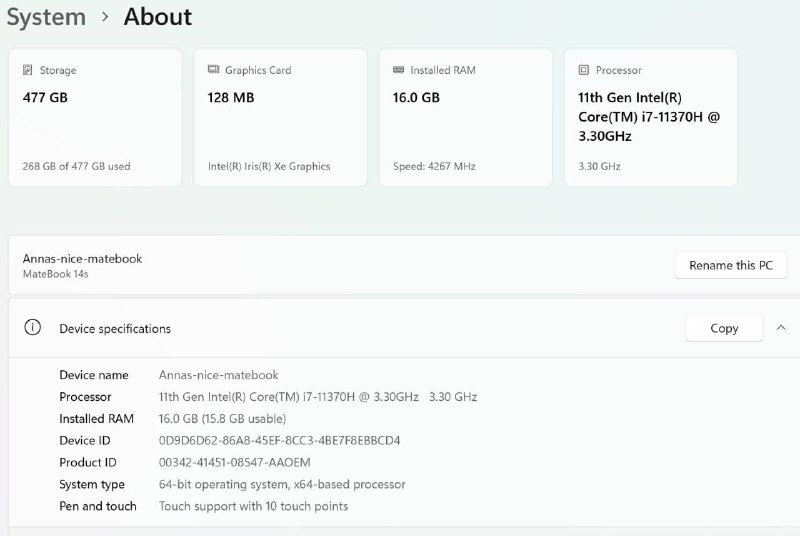The image size is (800, 536).
Task: Select Product ID value 00342-41451-08547-AAOEM
Action: click(234, 463)
